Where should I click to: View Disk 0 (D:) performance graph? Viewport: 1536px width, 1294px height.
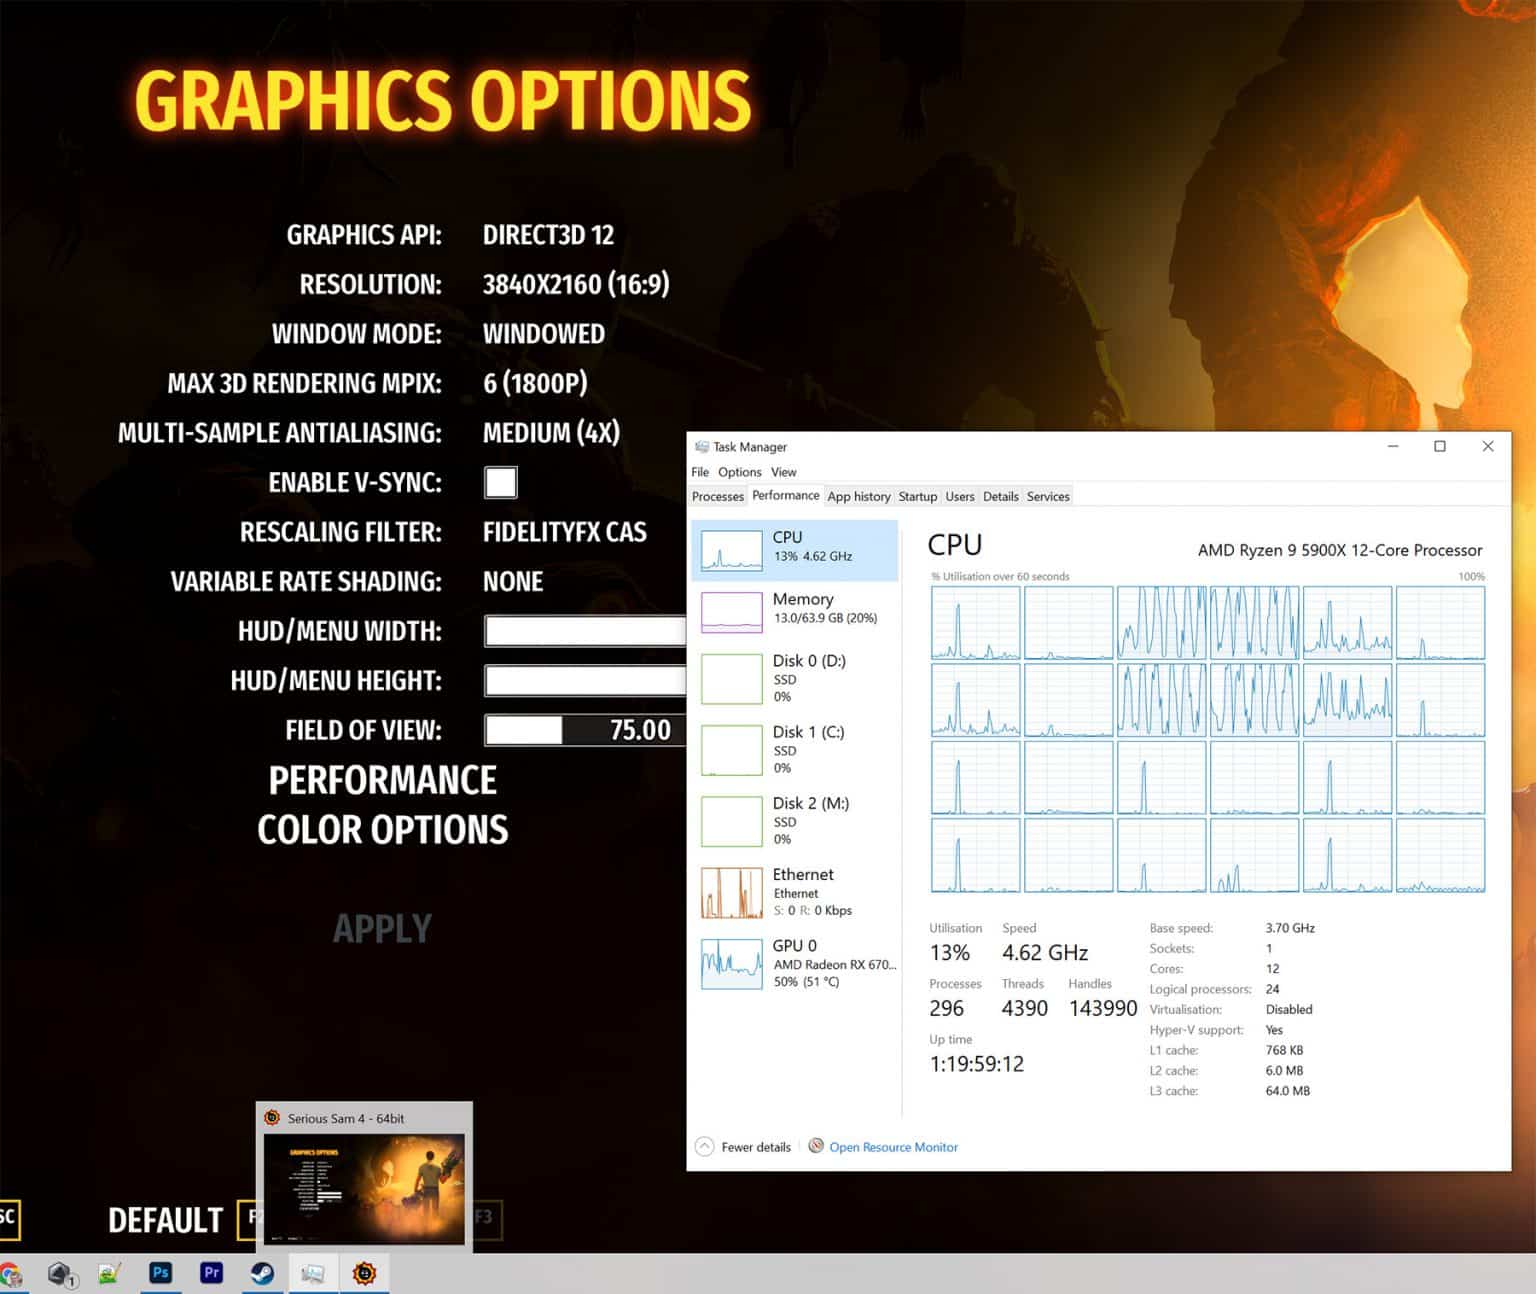795,679
